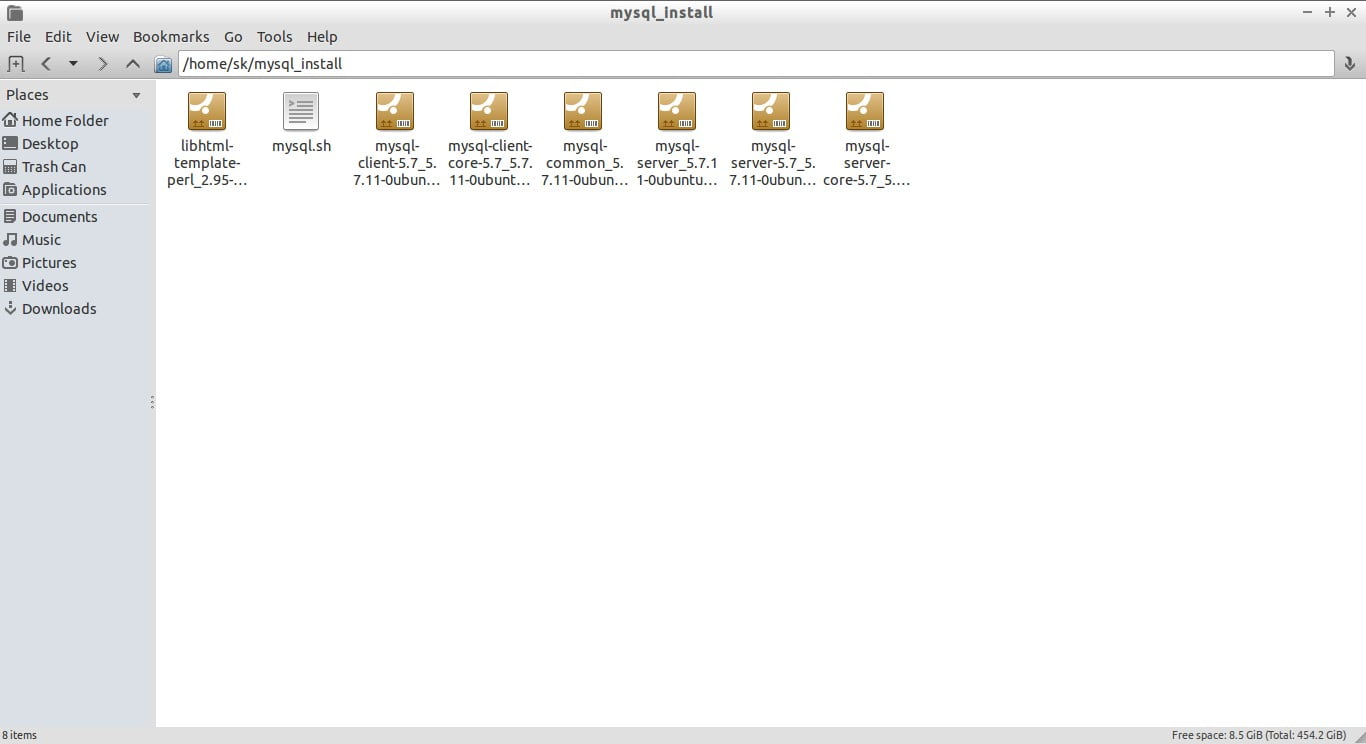
Task: Select the libhtml-template-perl package icon
Action: click(207, 111)
